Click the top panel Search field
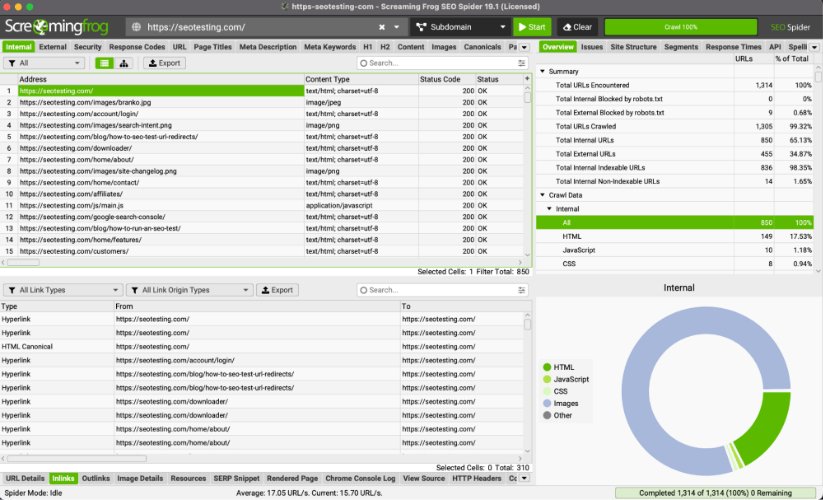The height and width of the screenshot is (500, 823). [x=442, y=63]
